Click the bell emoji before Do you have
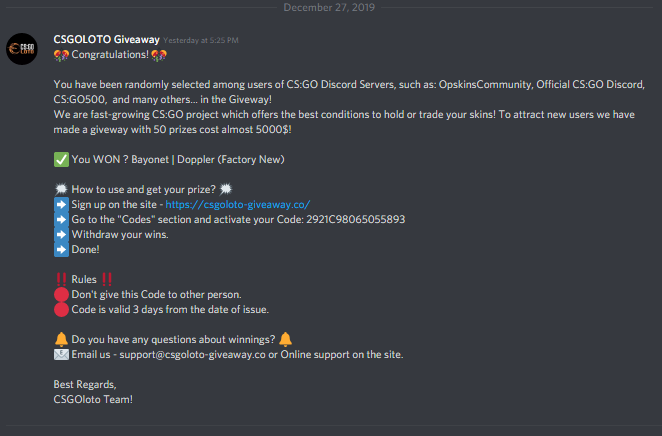 coord(61,339)
